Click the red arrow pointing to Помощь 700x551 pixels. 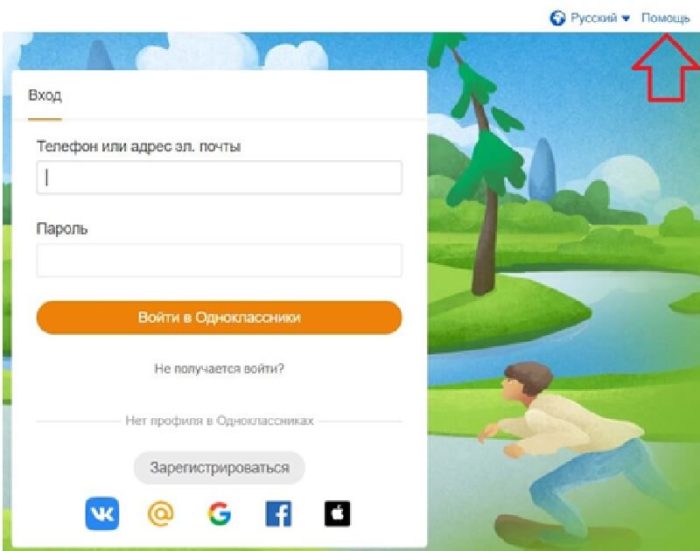coord(666,68)
